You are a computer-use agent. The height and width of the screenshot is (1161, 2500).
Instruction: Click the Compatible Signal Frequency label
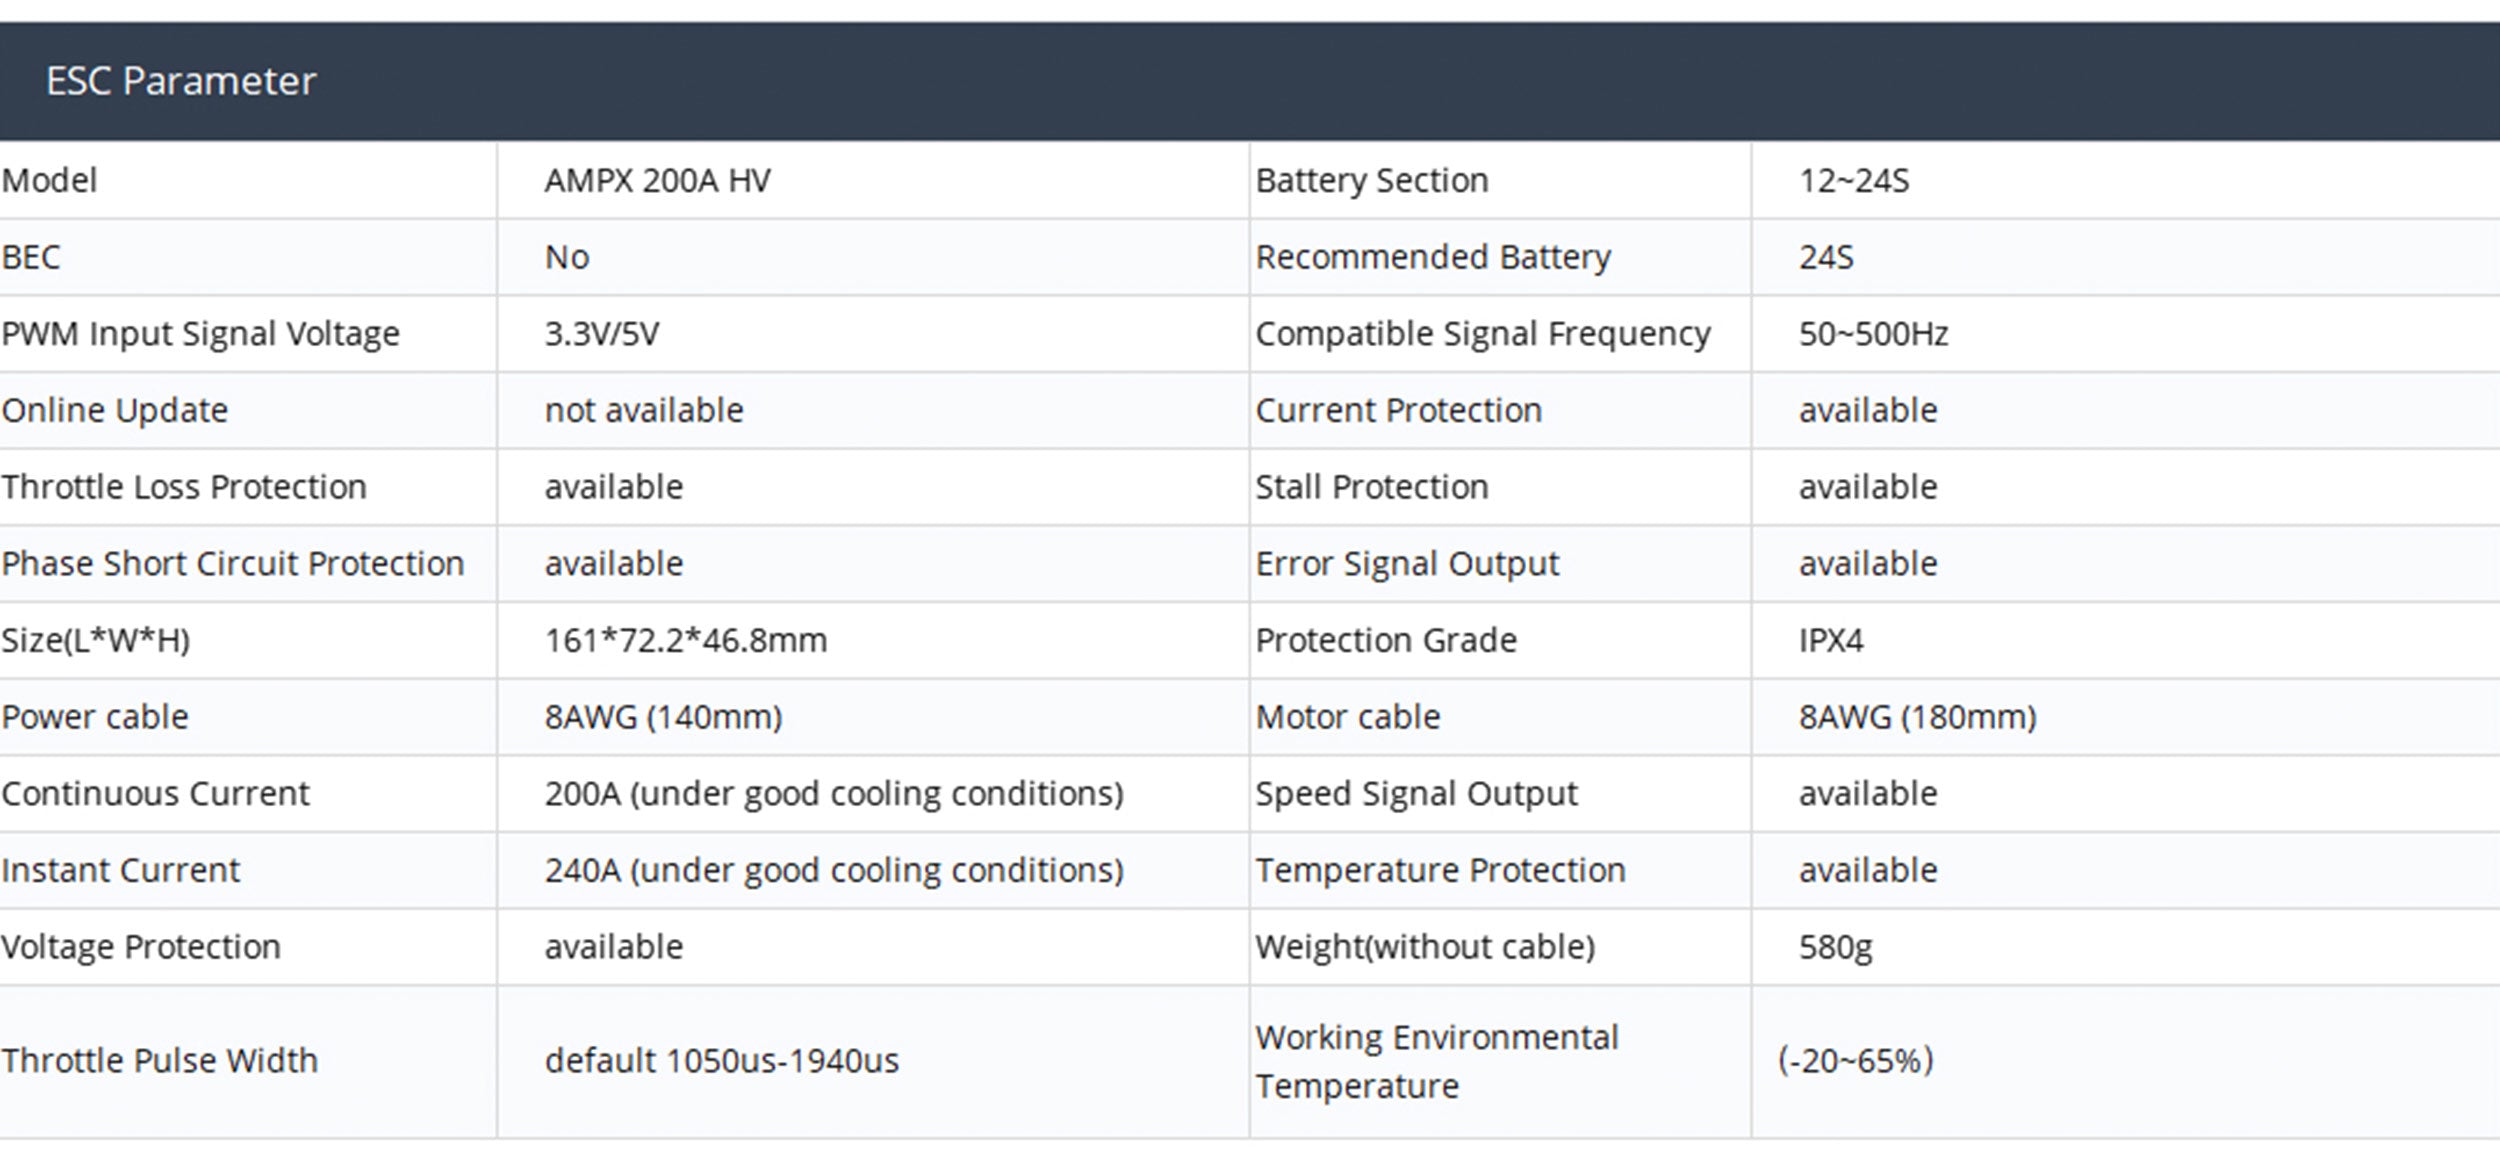(x=1482, y=334)
